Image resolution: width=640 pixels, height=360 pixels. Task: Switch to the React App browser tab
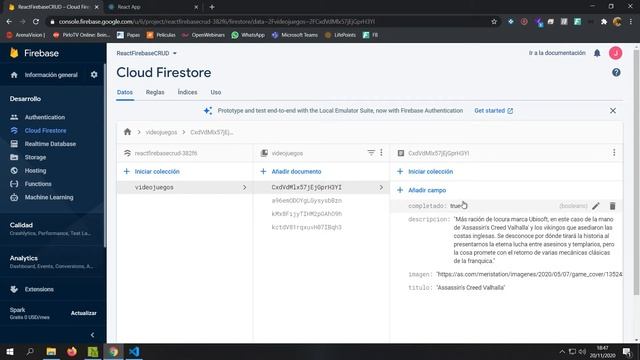coord(152,7)
